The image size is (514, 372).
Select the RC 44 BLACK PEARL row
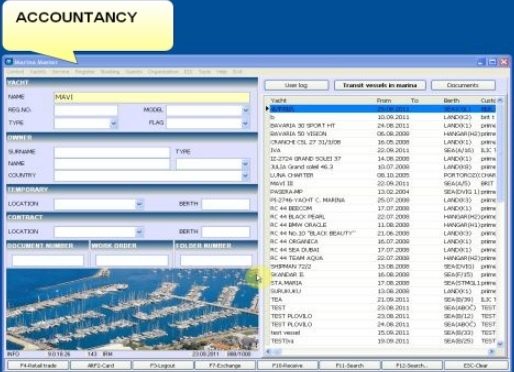(382, 217)
